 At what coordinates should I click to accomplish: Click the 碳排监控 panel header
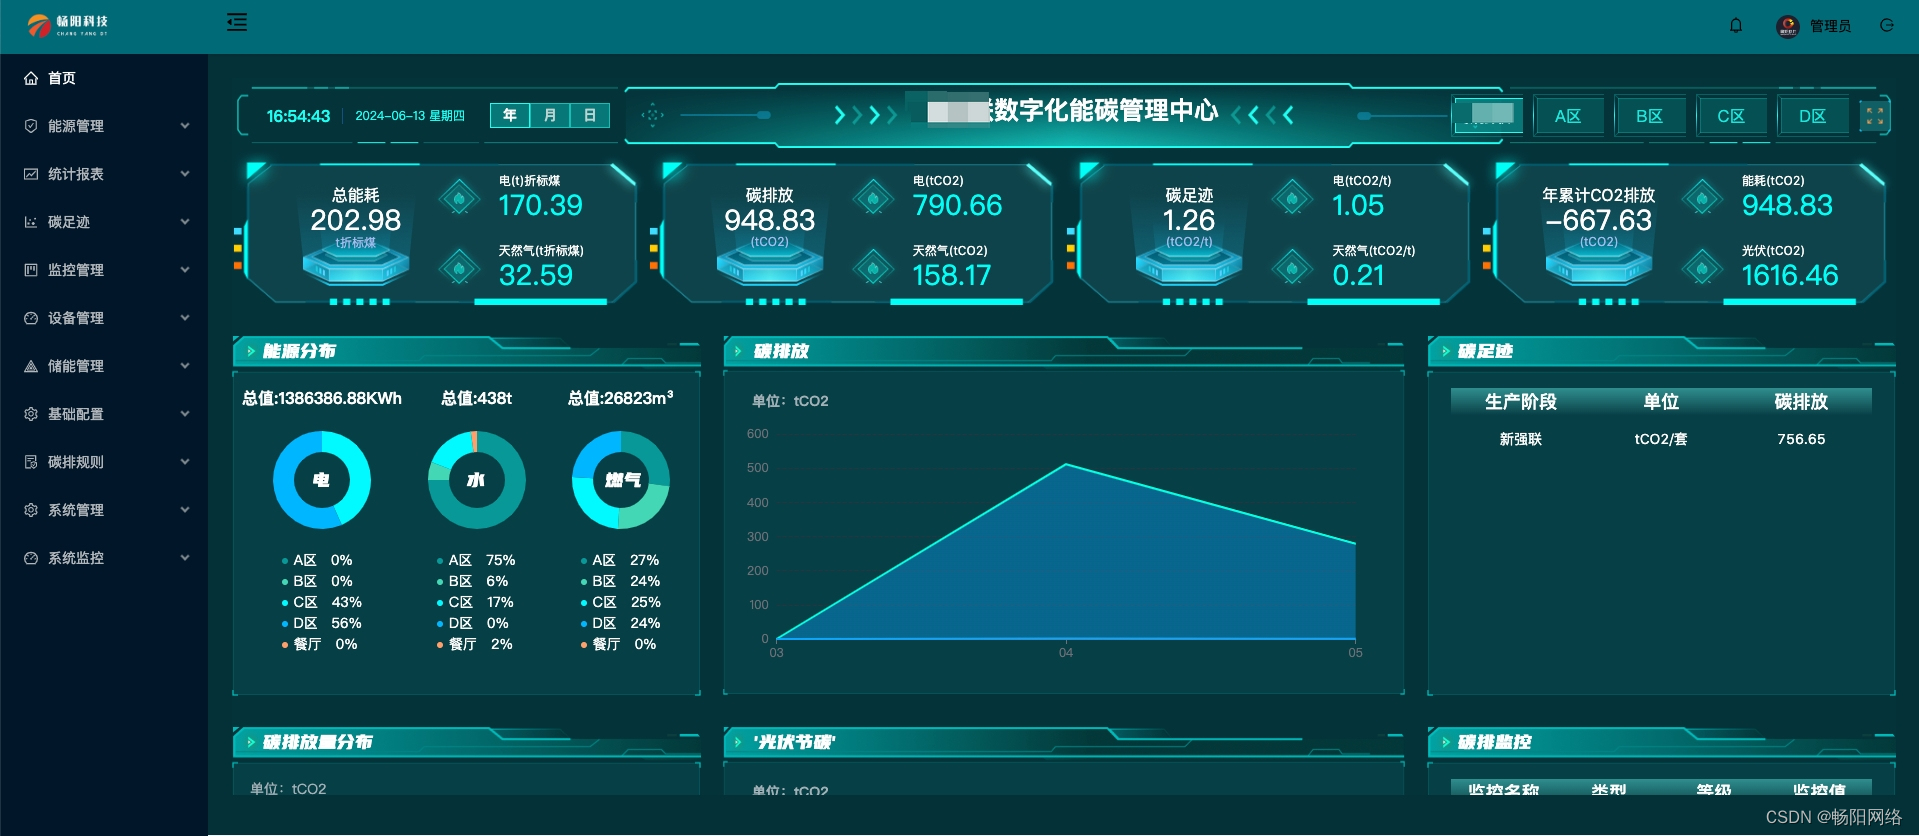pyautogui.click(x=1661, y=742)
